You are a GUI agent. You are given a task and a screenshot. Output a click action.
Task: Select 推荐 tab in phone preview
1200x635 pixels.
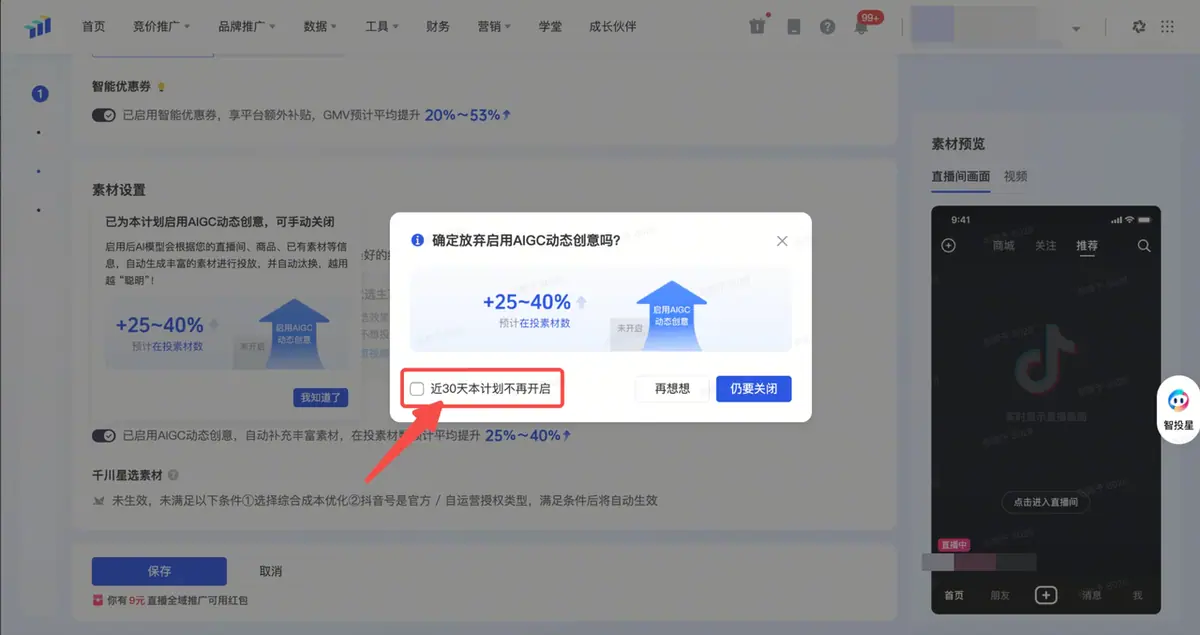click(1087, 245)
